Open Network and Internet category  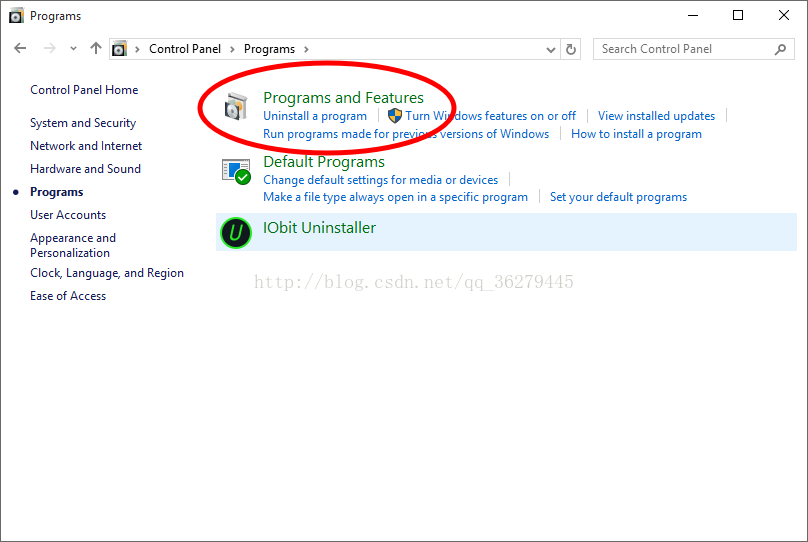[x=86, y=146]
